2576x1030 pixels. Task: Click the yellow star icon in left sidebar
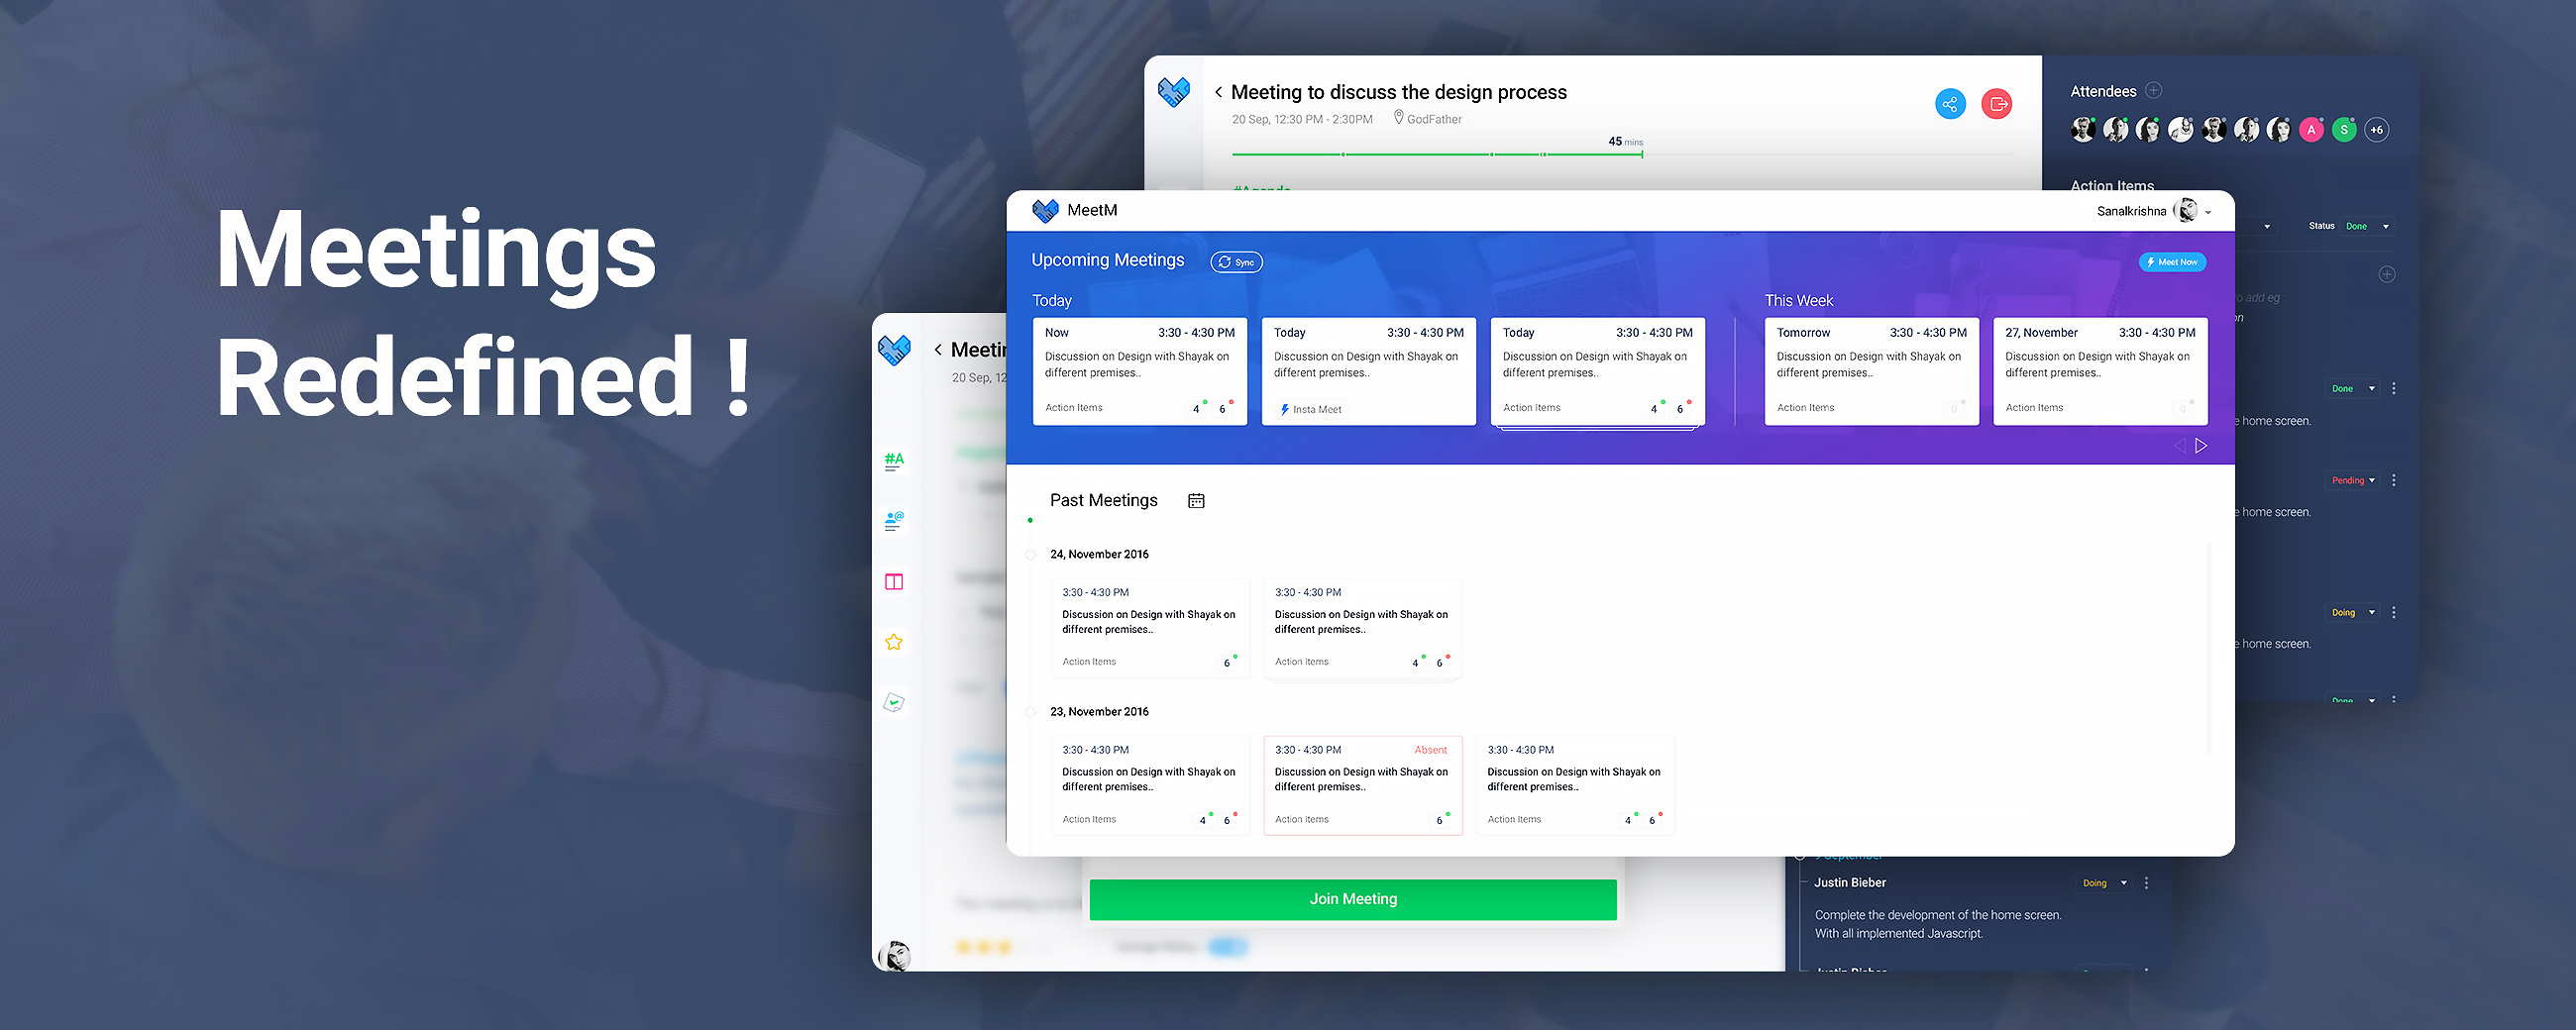893,642
